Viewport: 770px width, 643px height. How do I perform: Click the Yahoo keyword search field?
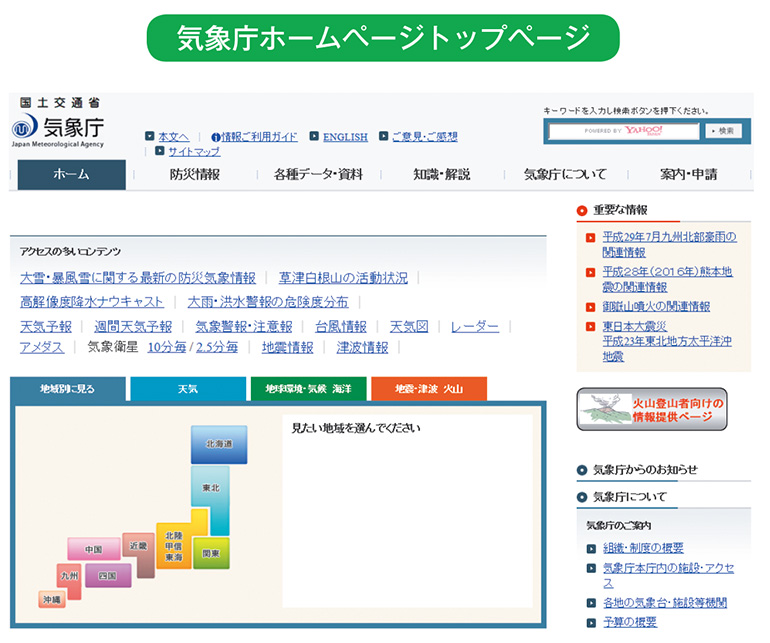point(624,131)
